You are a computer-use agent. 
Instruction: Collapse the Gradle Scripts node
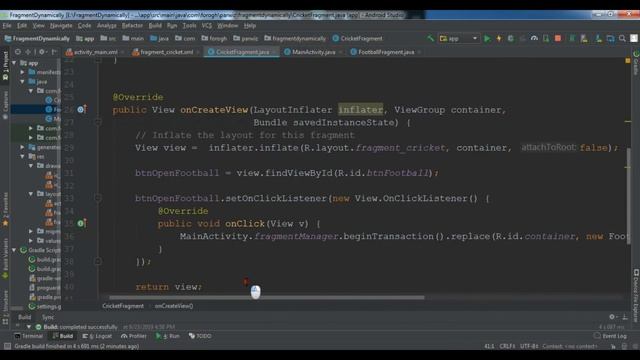point(15,250)
